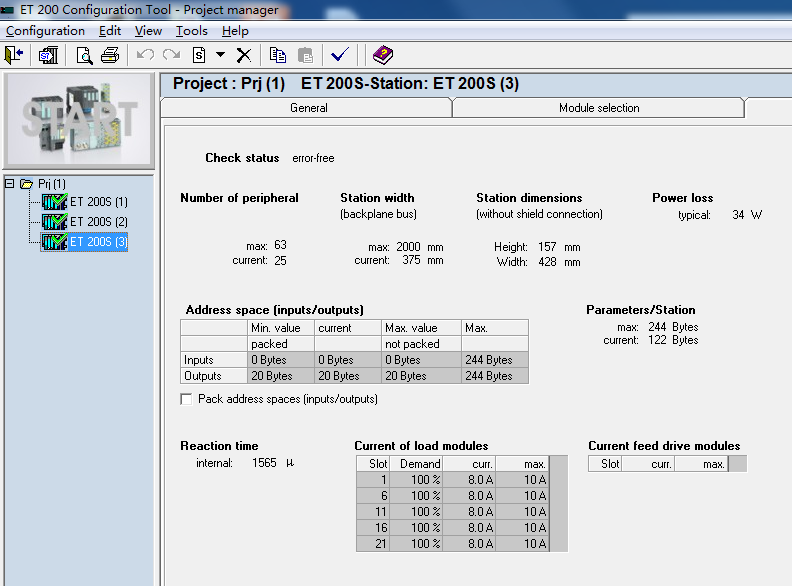Switch to the Module selection tab

(x=599, y=108)
